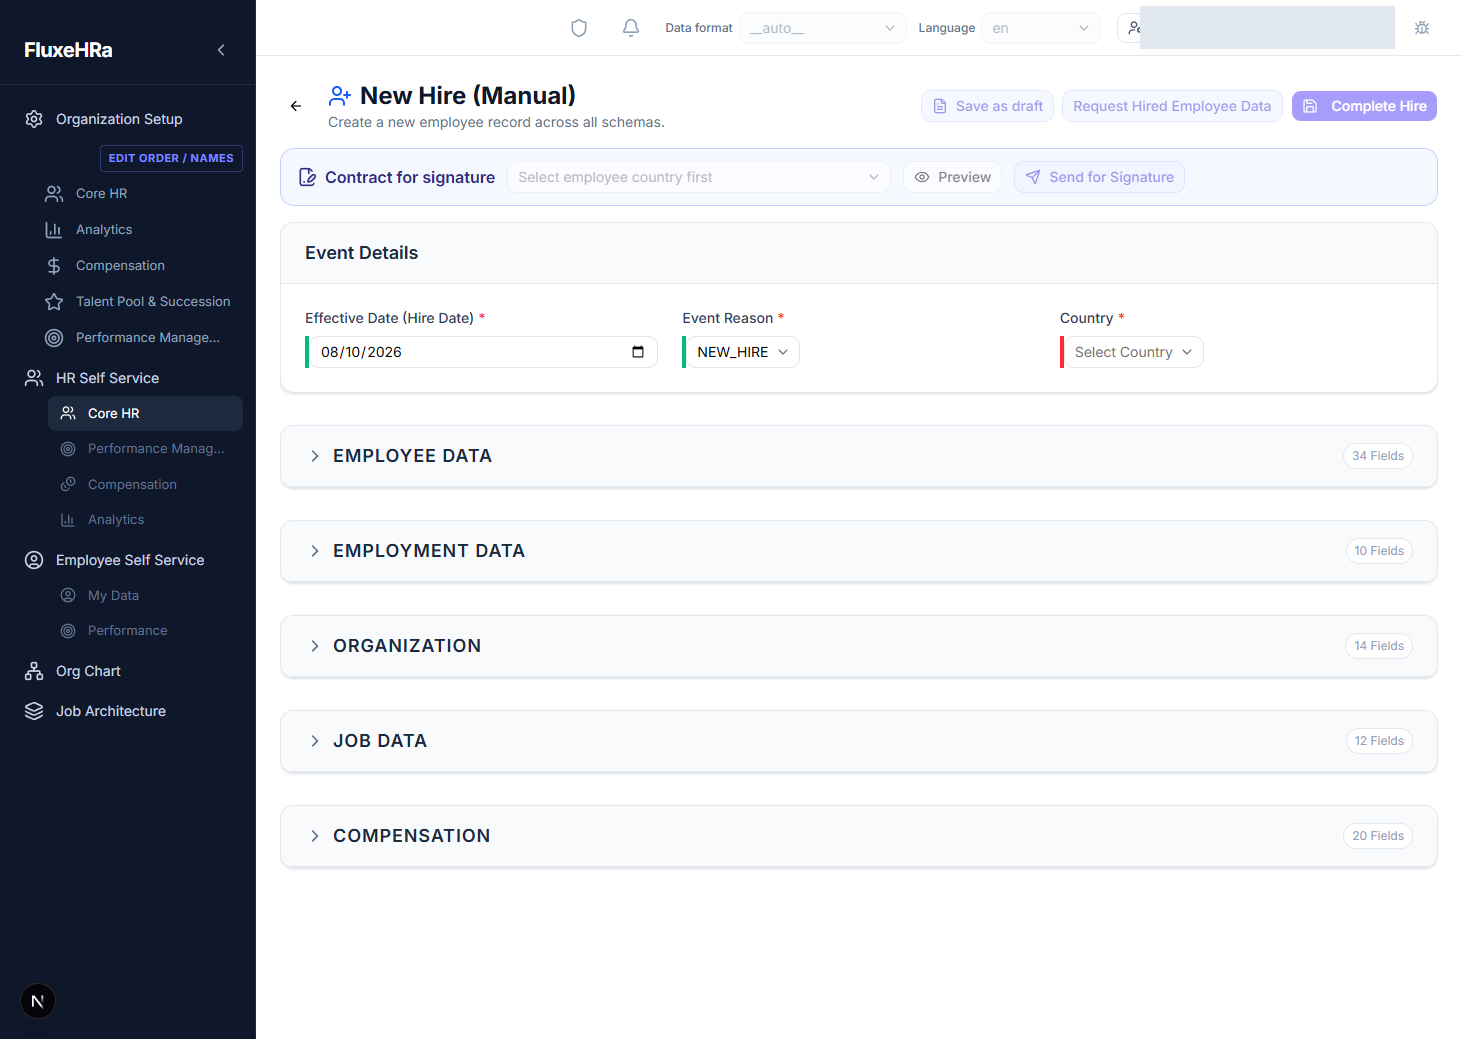Click the Organization Setup gear icon
This screenshot has width=1462, height=1039.
[x=34, y=119]
